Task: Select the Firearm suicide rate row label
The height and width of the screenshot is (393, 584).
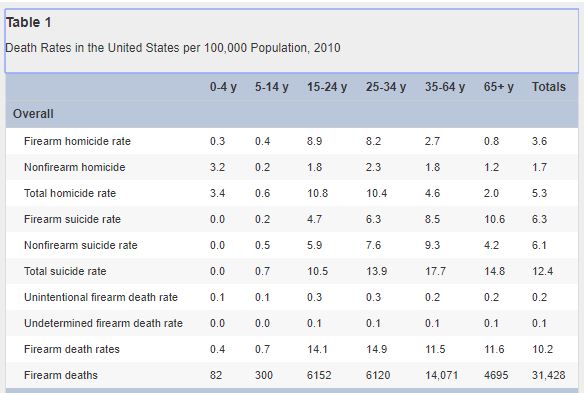Action: pos(72,219)
